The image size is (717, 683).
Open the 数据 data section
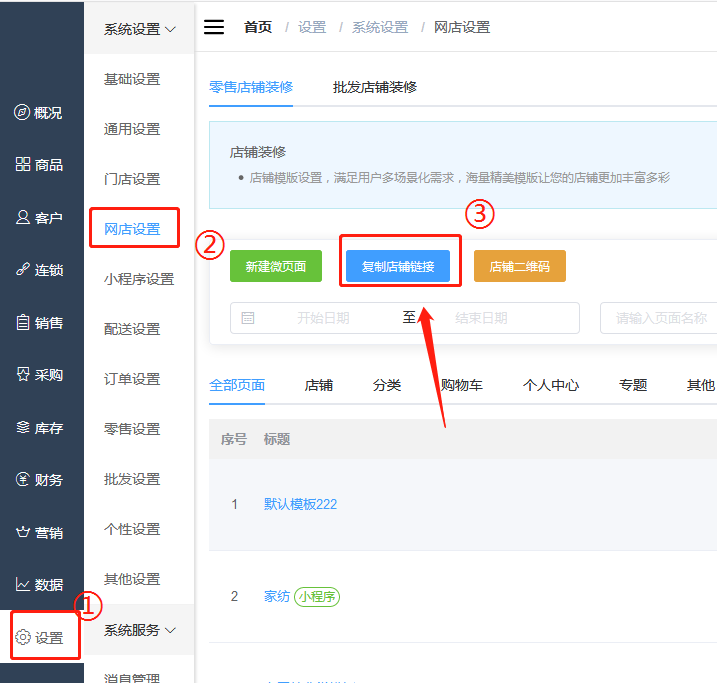click(38, 585)
